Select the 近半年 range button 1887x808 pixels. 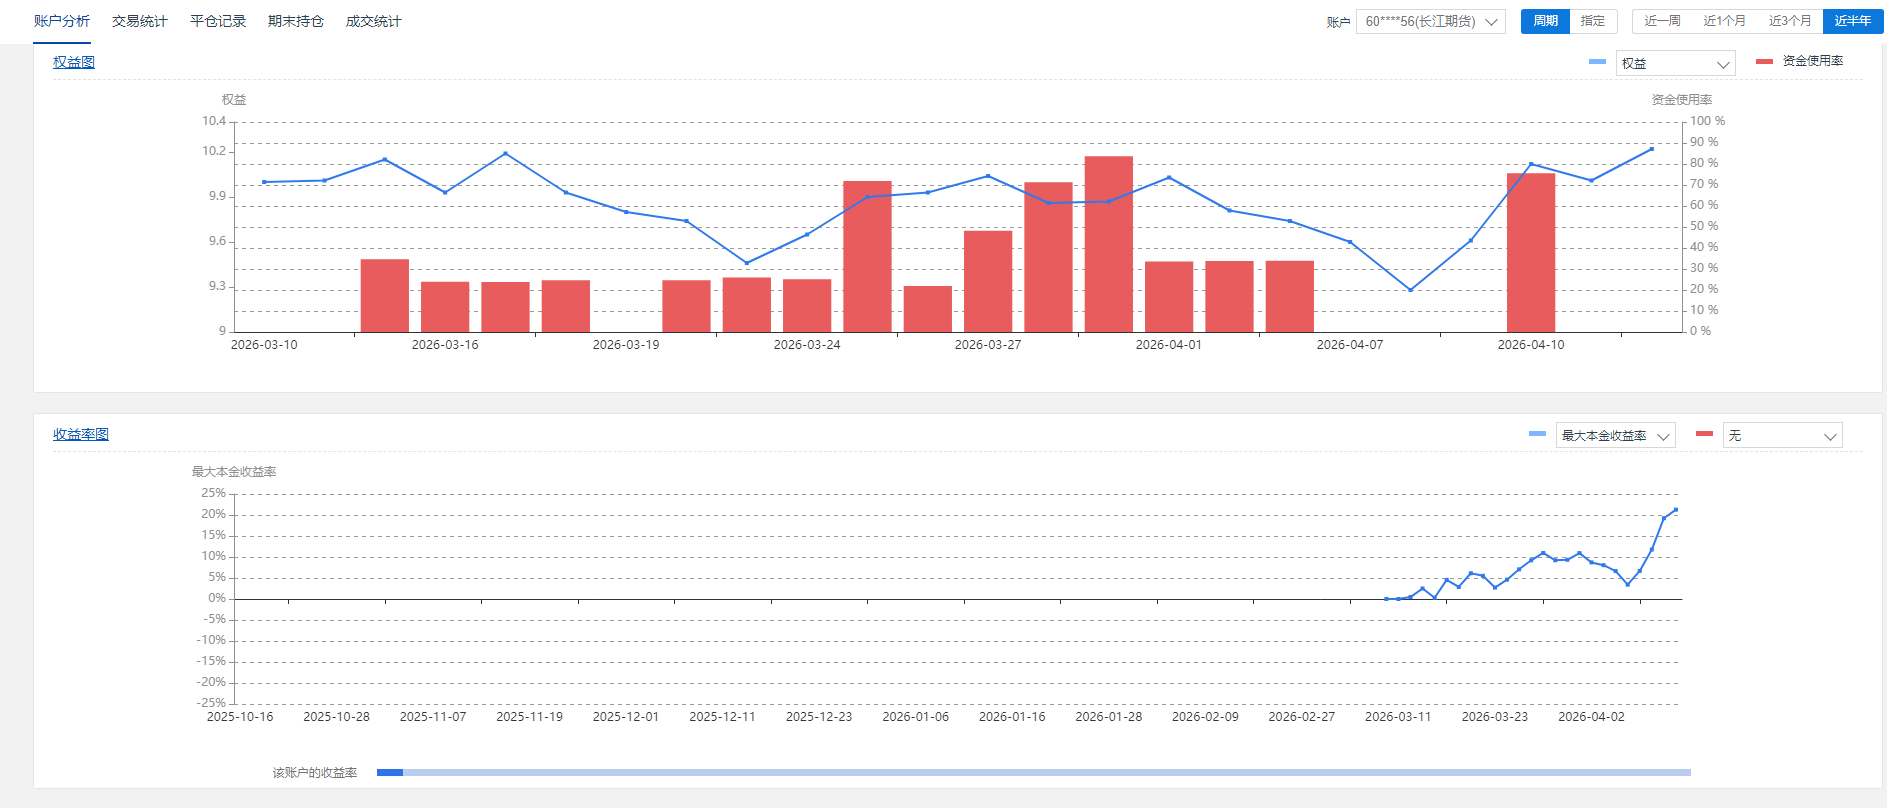click(1852, 21)
